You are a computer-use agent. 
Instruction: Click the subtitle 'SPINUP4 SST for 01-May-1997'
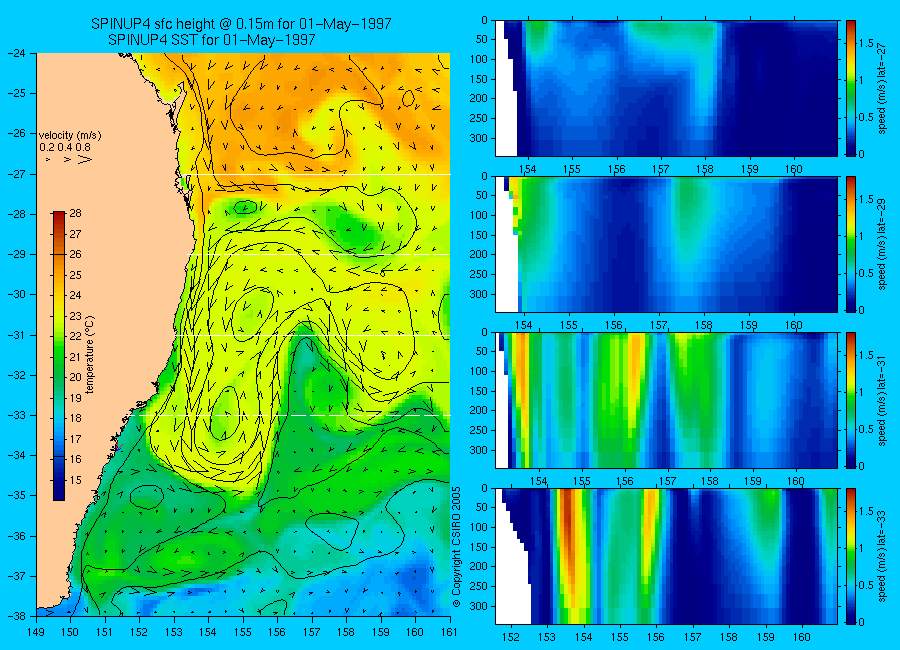(x=212, y=40)
